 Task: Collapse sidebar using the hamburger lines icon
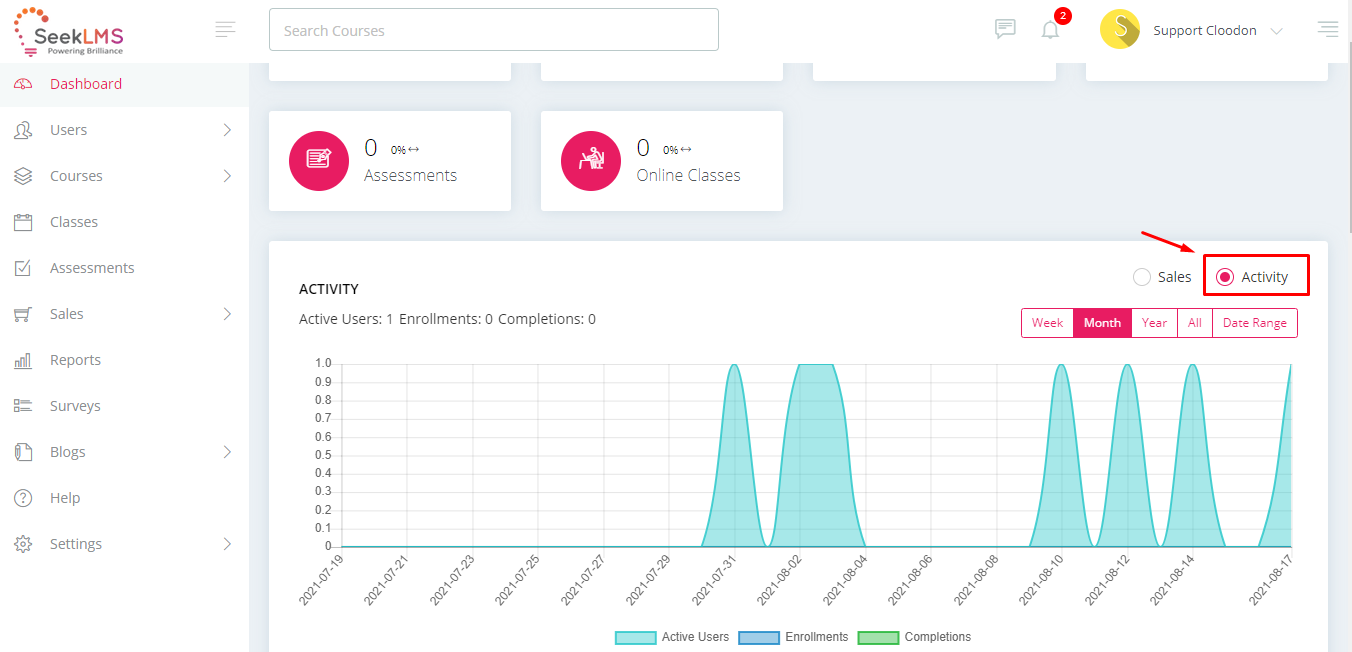point(226,29)
